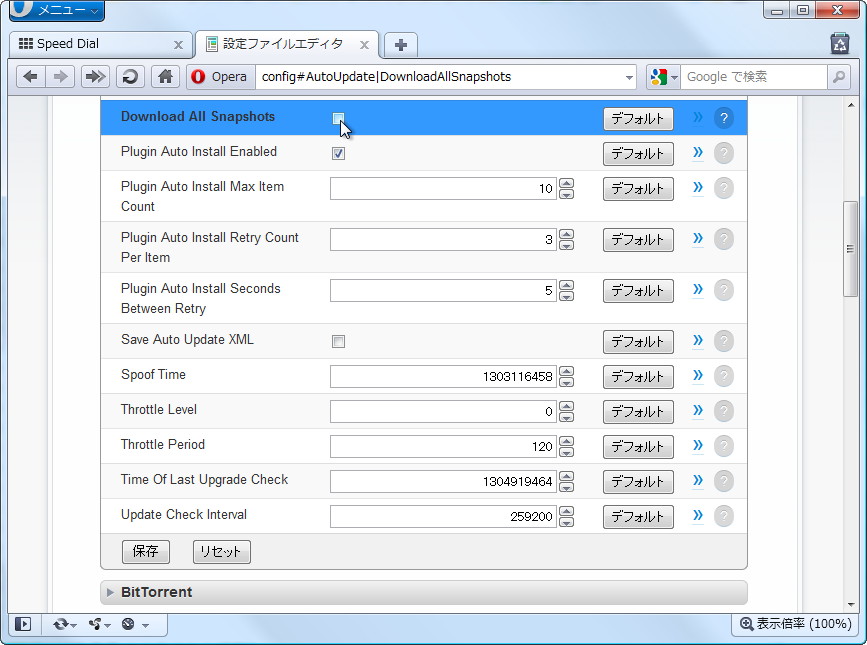Click the scrollbar up arrow
Viewport: 867px width, 645px height.
coord(850,105)
